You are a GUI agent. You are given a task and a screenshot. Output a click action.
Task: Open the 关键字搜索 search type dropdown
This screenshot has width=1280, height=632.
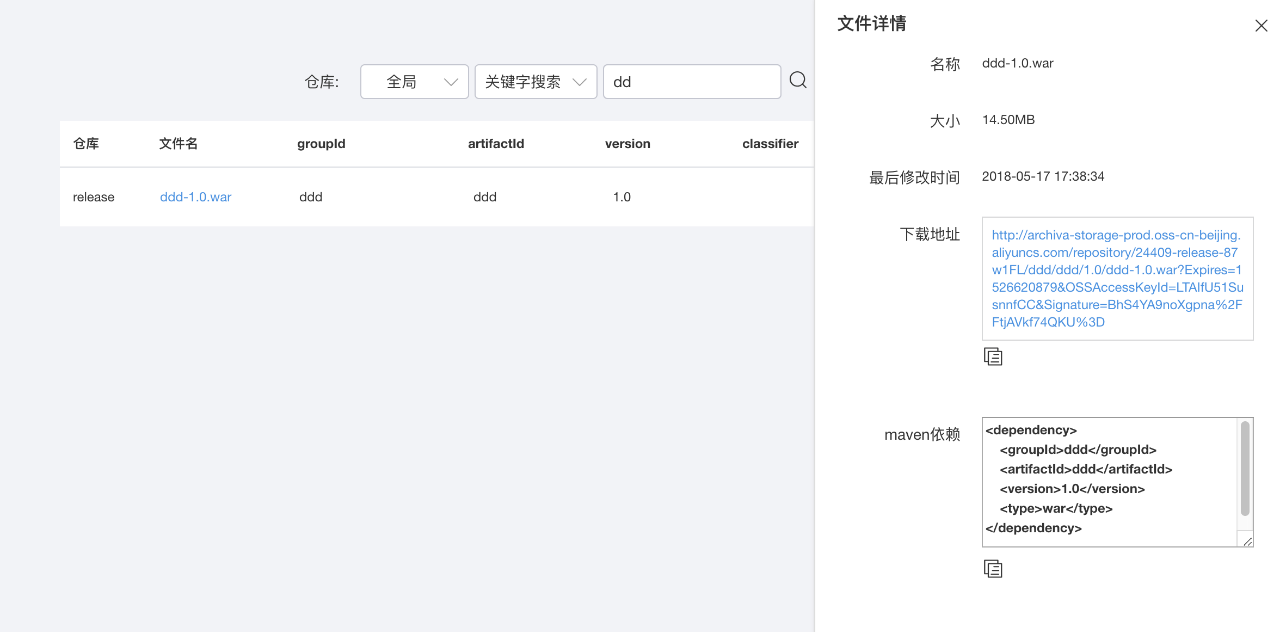(536, 82)
